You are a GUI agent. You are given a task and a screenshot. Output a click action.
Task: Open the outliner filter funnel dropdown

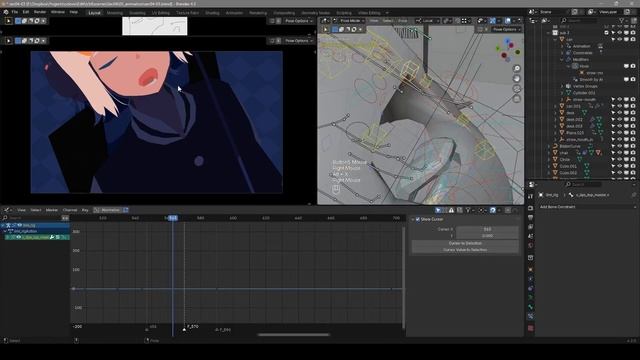click(x=623, y=20)
